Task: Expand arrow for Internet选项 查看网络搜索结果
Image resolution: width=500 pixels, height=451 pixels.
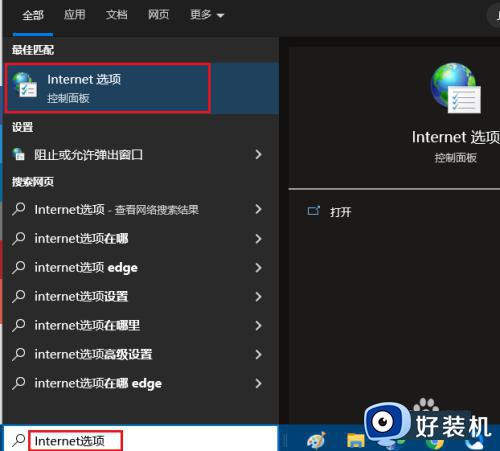Action: point(258,209)
